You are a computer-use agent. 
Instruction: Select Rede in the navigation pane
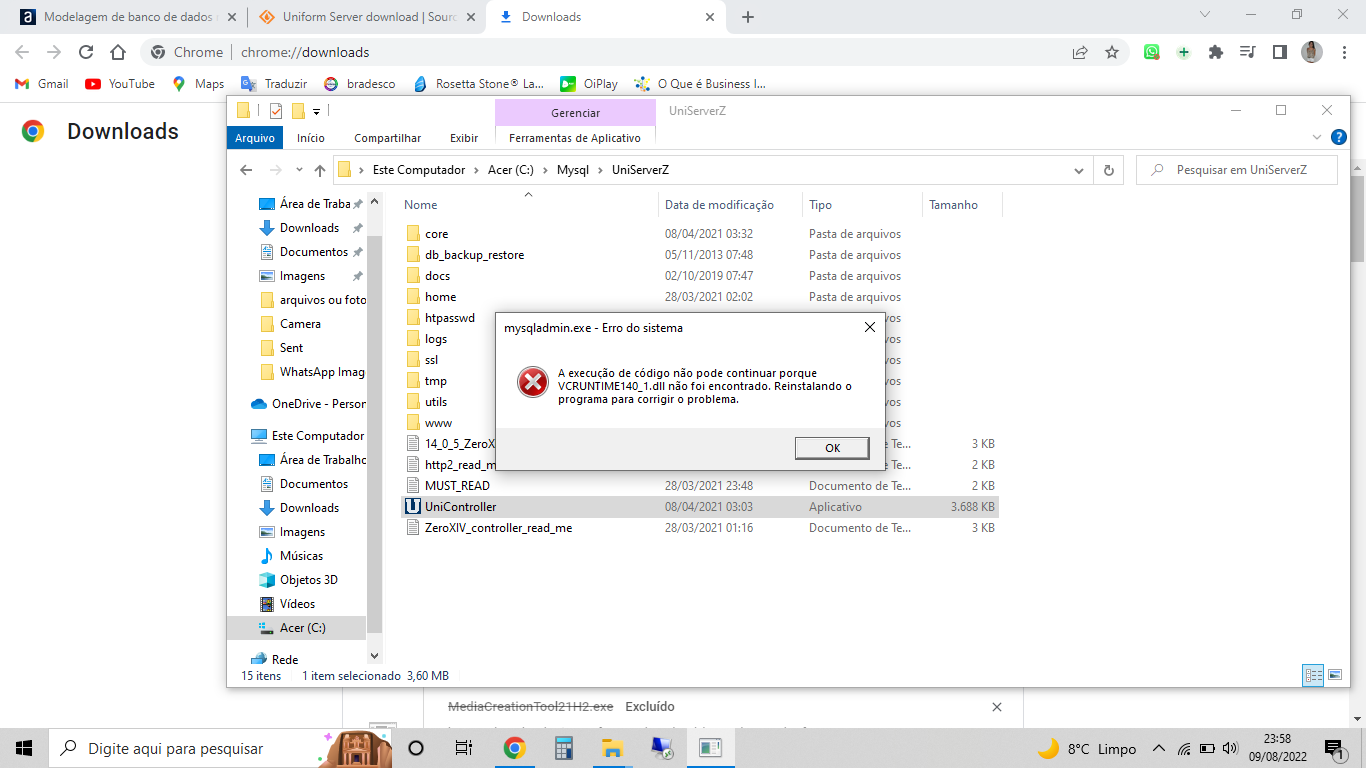pos(285,660)
